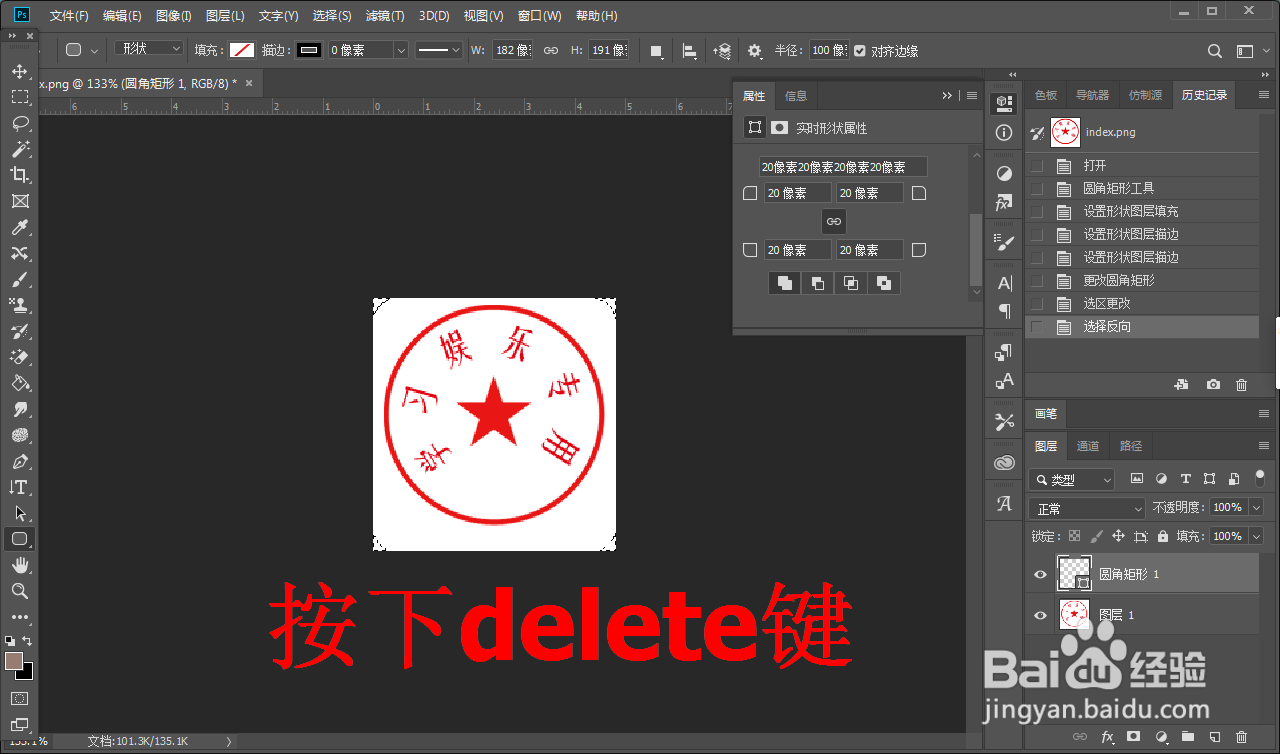Select the Rectangular Marquee tool
Screen dimensions: 1280x754
click(19, 97)
